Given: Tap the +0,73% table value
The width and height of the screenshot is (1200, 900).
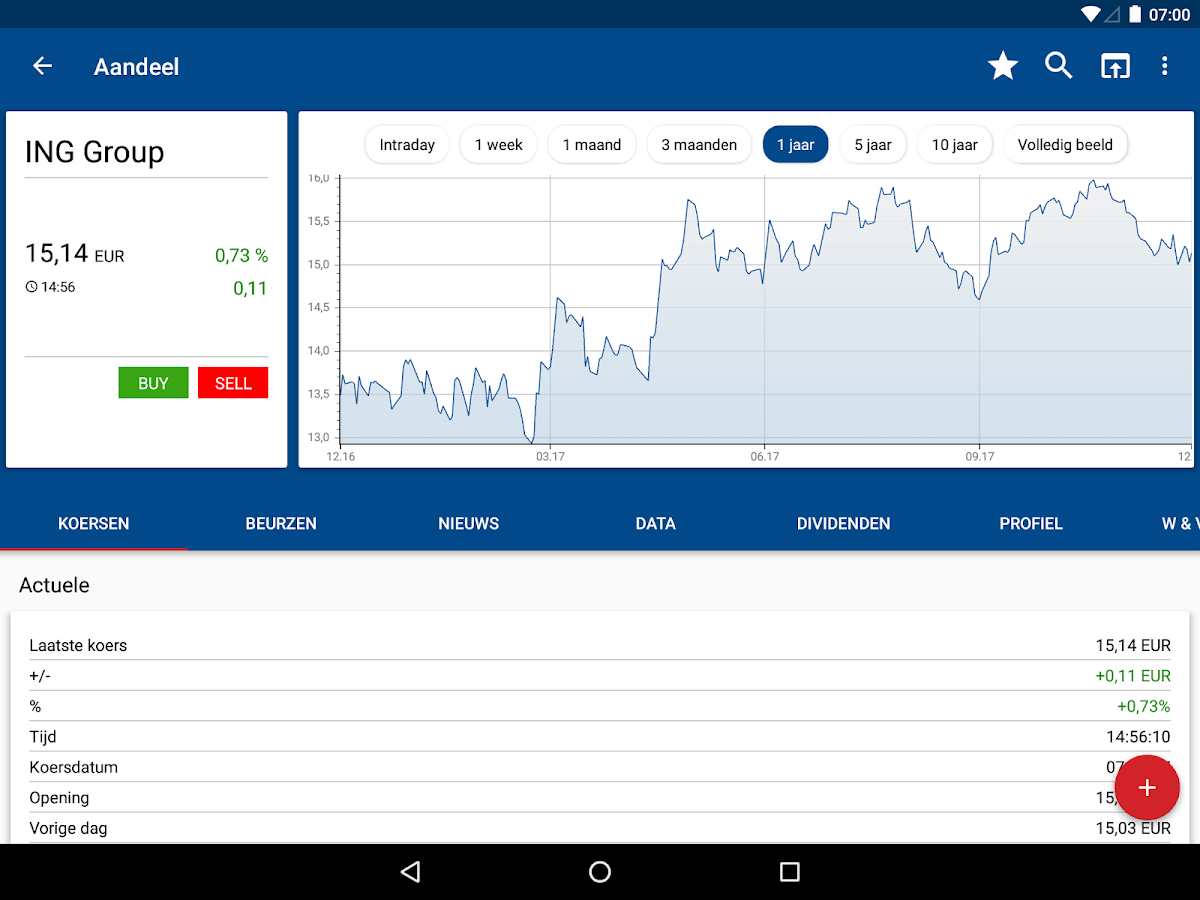Looking at the screenshot, I should click(1143, 707).
